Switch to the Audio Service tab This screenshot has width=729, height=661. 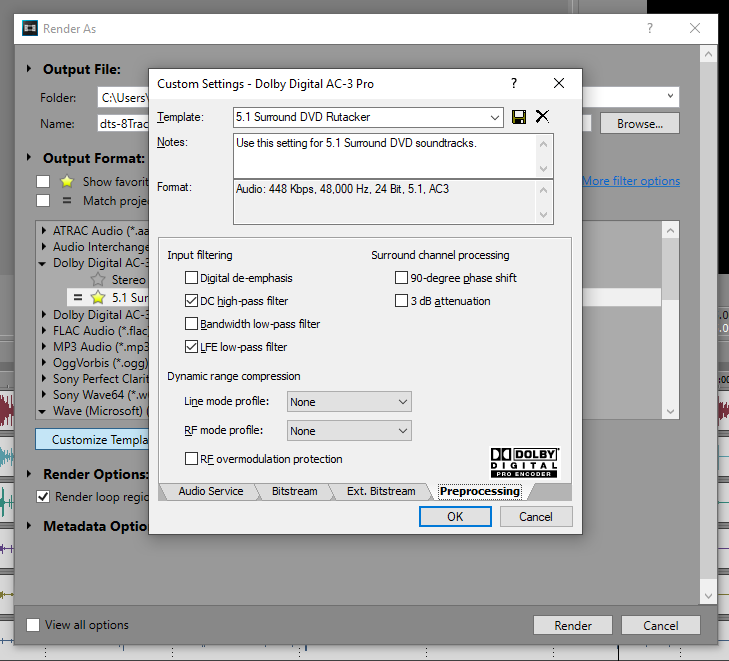click(x=211, y=491)
